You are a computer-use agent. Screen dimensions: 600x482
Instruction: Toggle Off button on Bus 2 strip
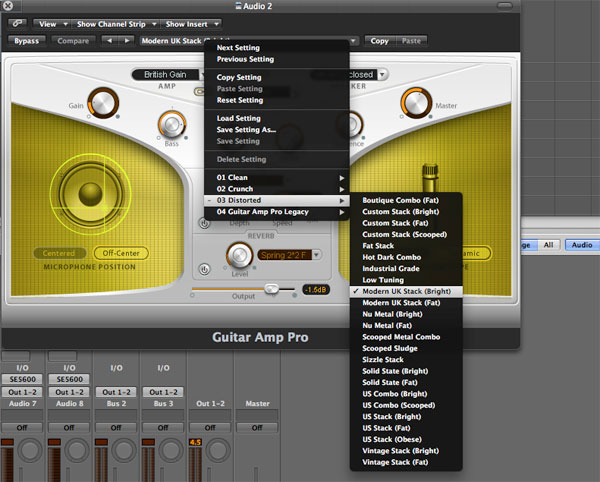pos(116,428)
